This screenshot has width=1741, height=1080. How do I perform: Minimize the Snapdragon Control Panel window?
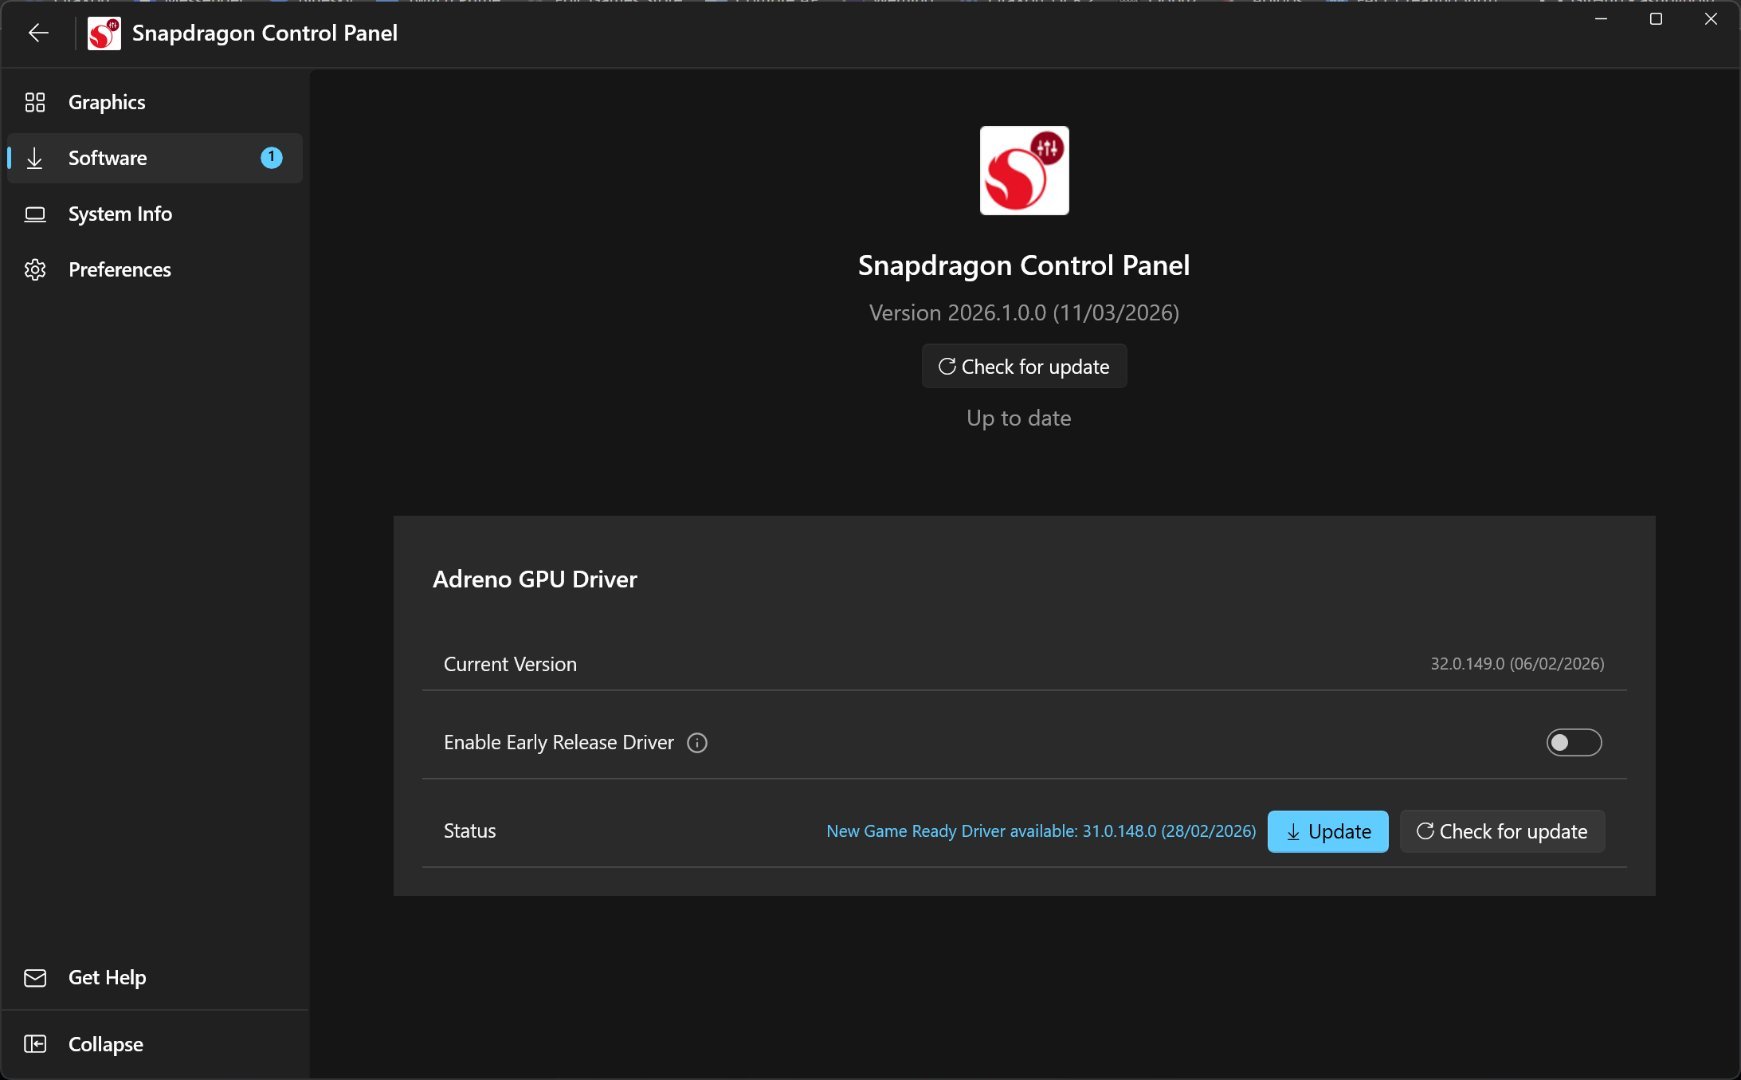[x=1601, y=19]
